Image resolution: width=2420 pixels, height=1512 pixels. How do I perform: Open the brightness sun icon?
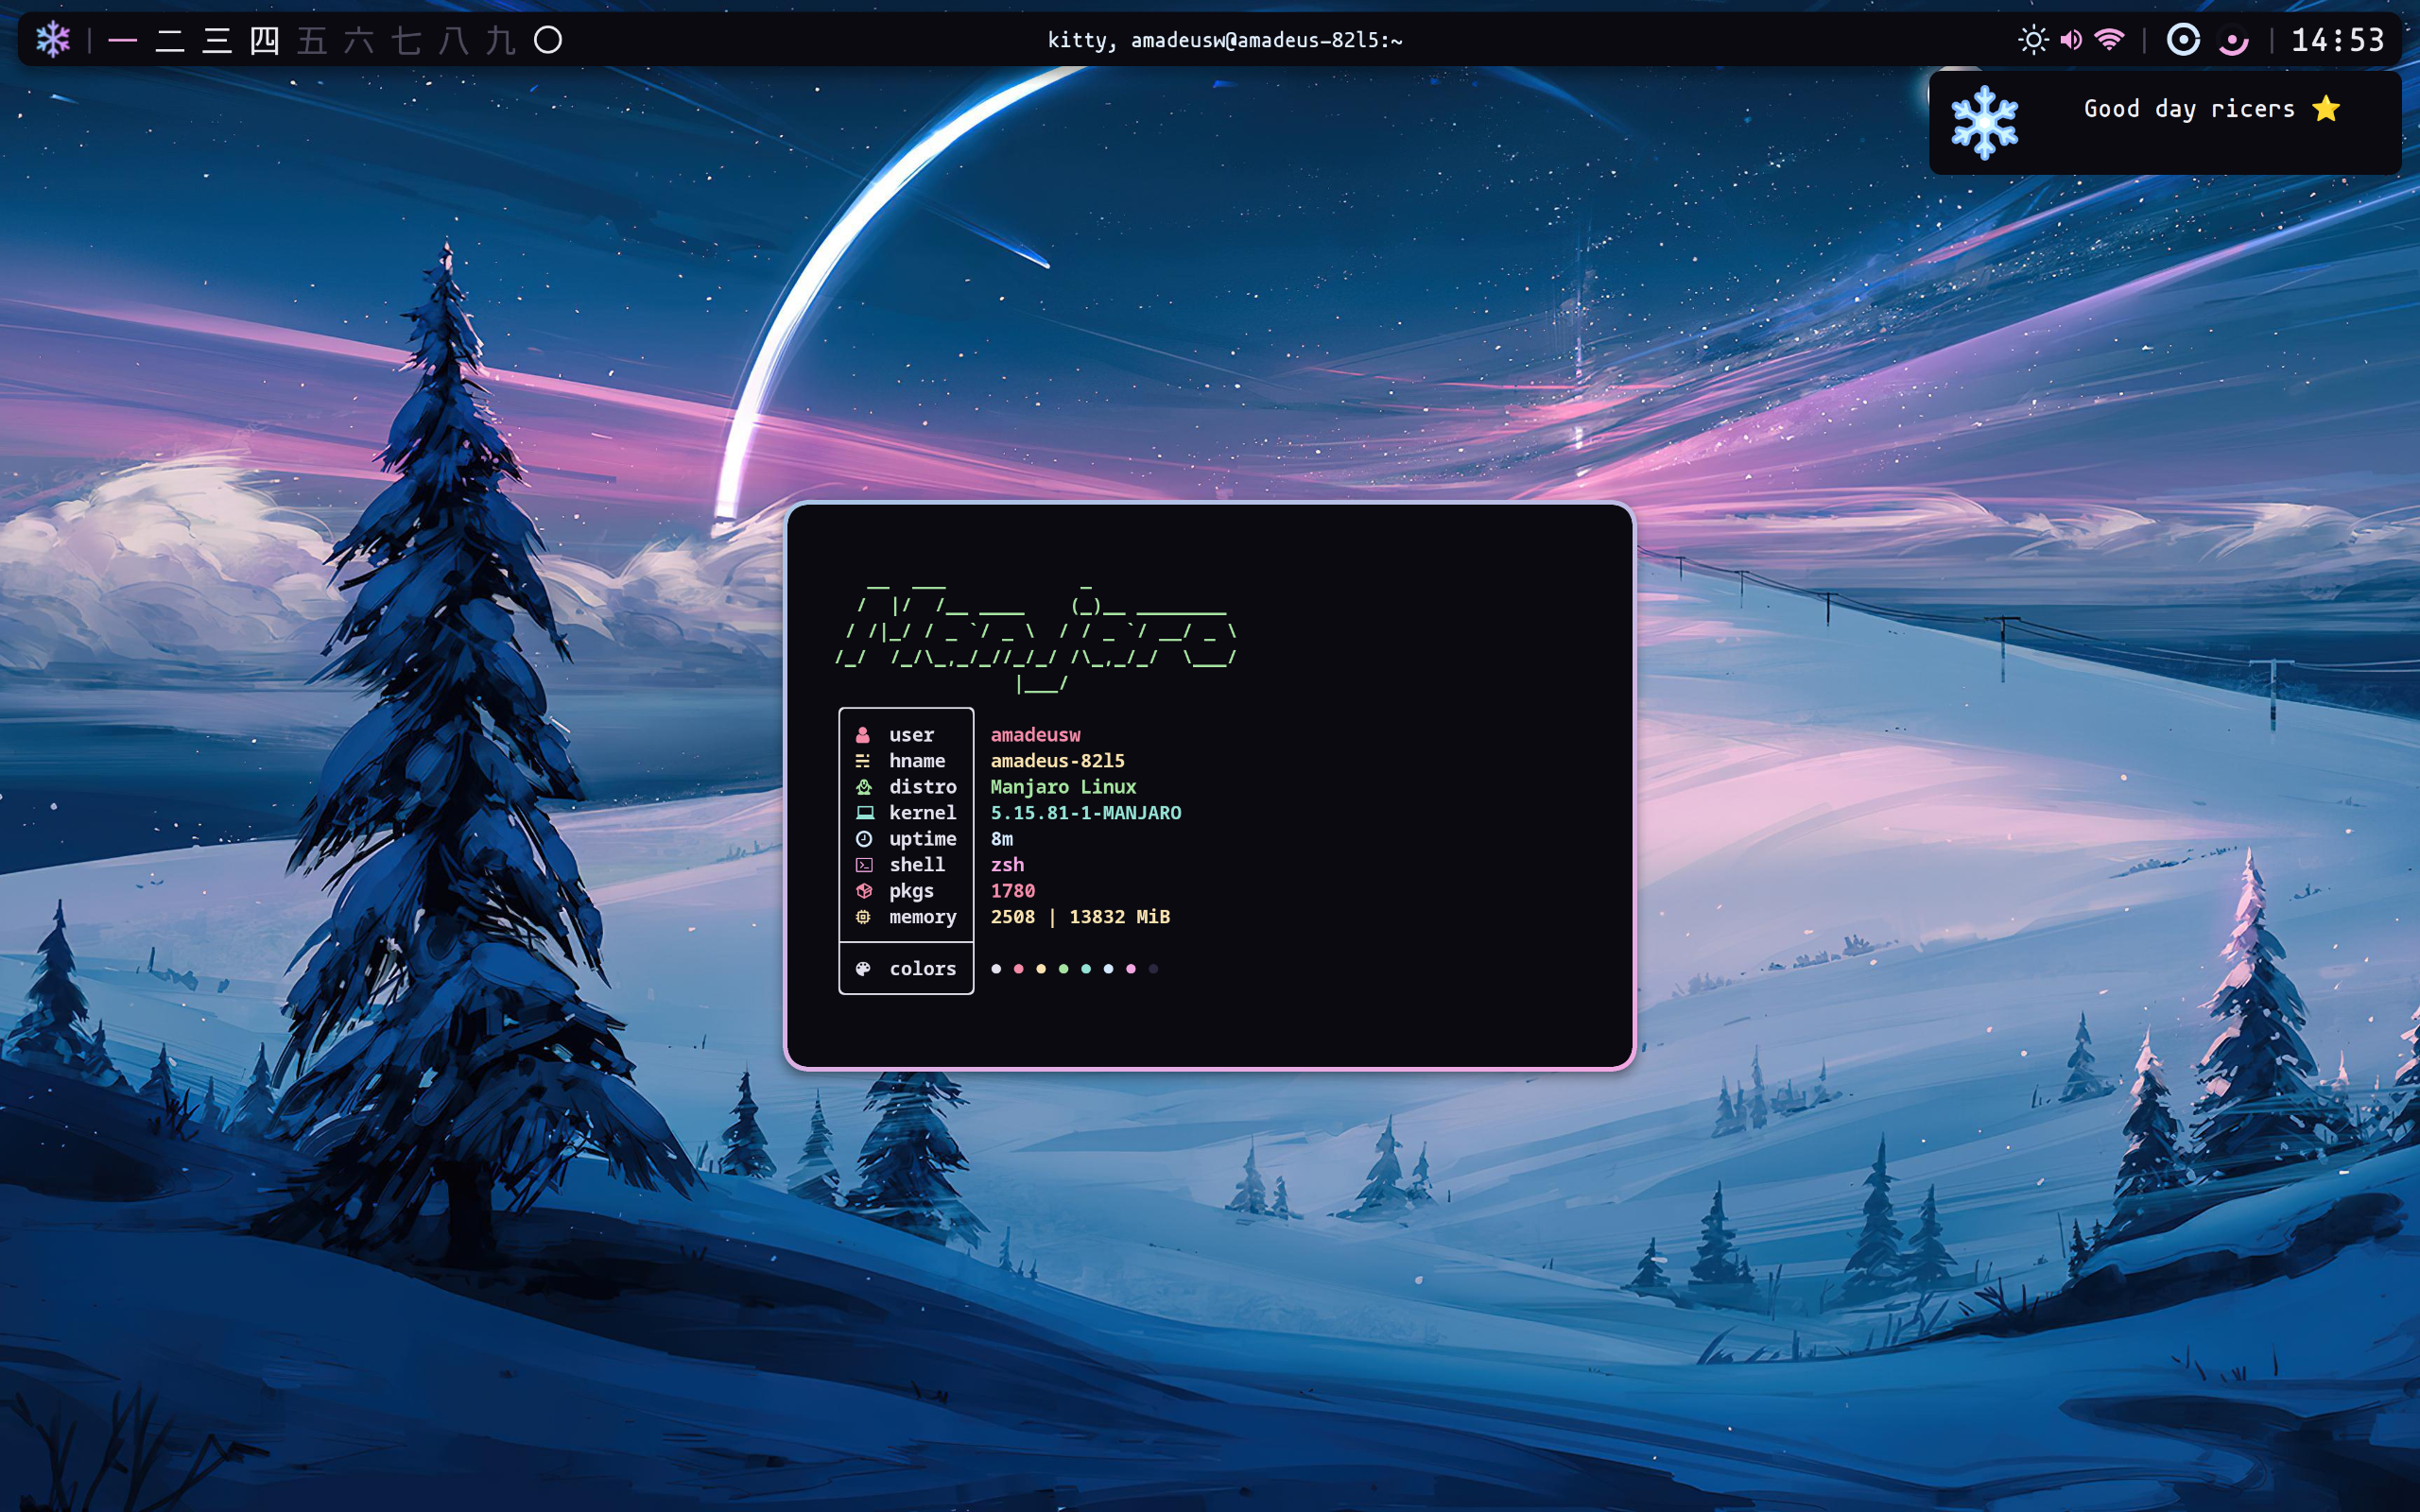click(x=2033, y=40)
